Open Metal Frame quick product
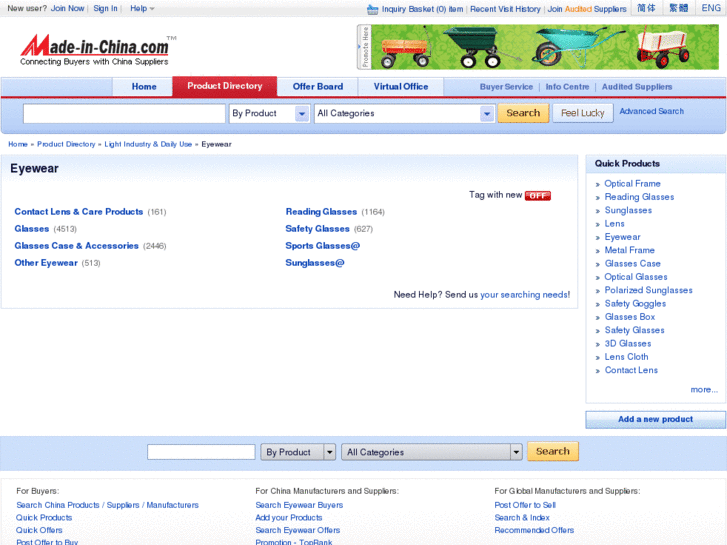Viewport: 727px width, 545px height. pyautogui.click(x=630, y=250)
